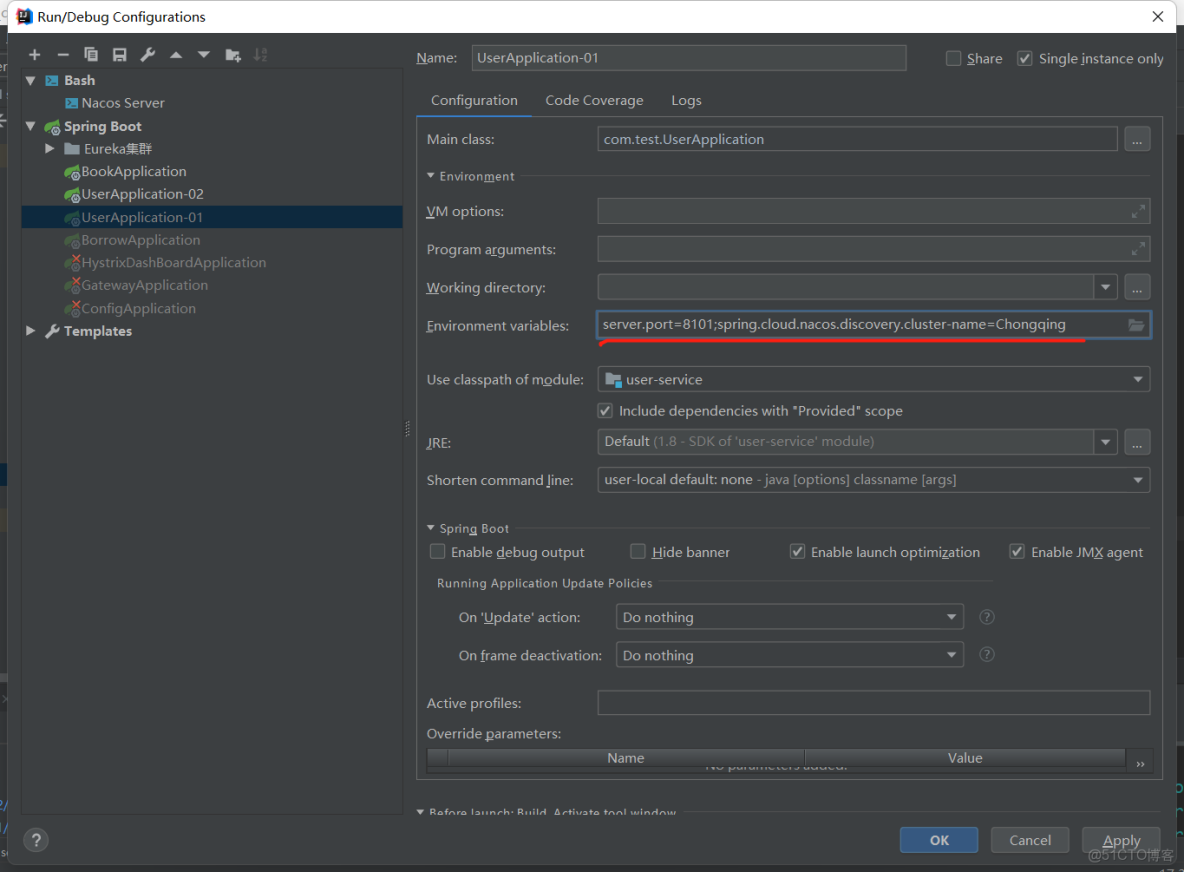Open Edit Templates with the wrench icon
Image resolution: width=1184 pixels, height=872 pixels.
pos(147,55)
